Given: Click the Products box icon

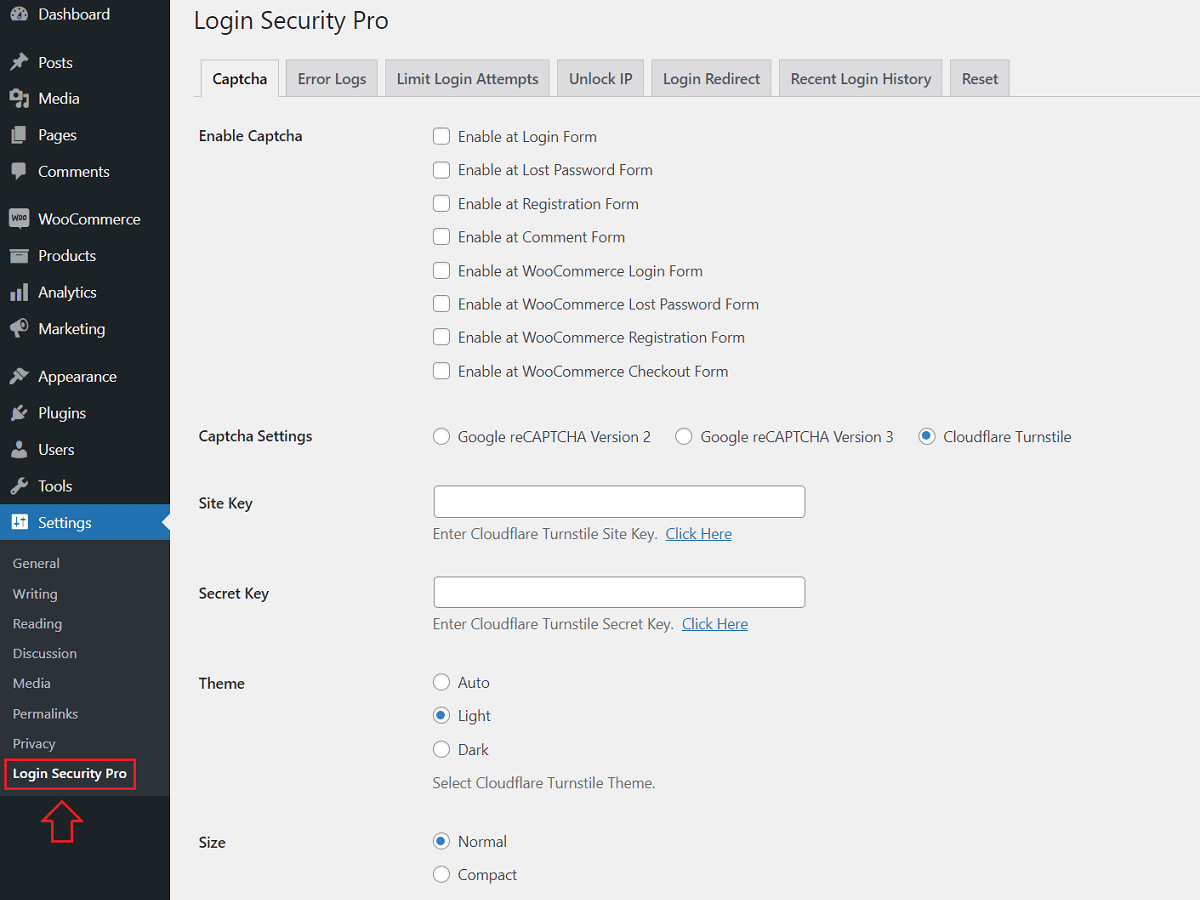Looking at the screenshot, I should (x=19, y=255).
